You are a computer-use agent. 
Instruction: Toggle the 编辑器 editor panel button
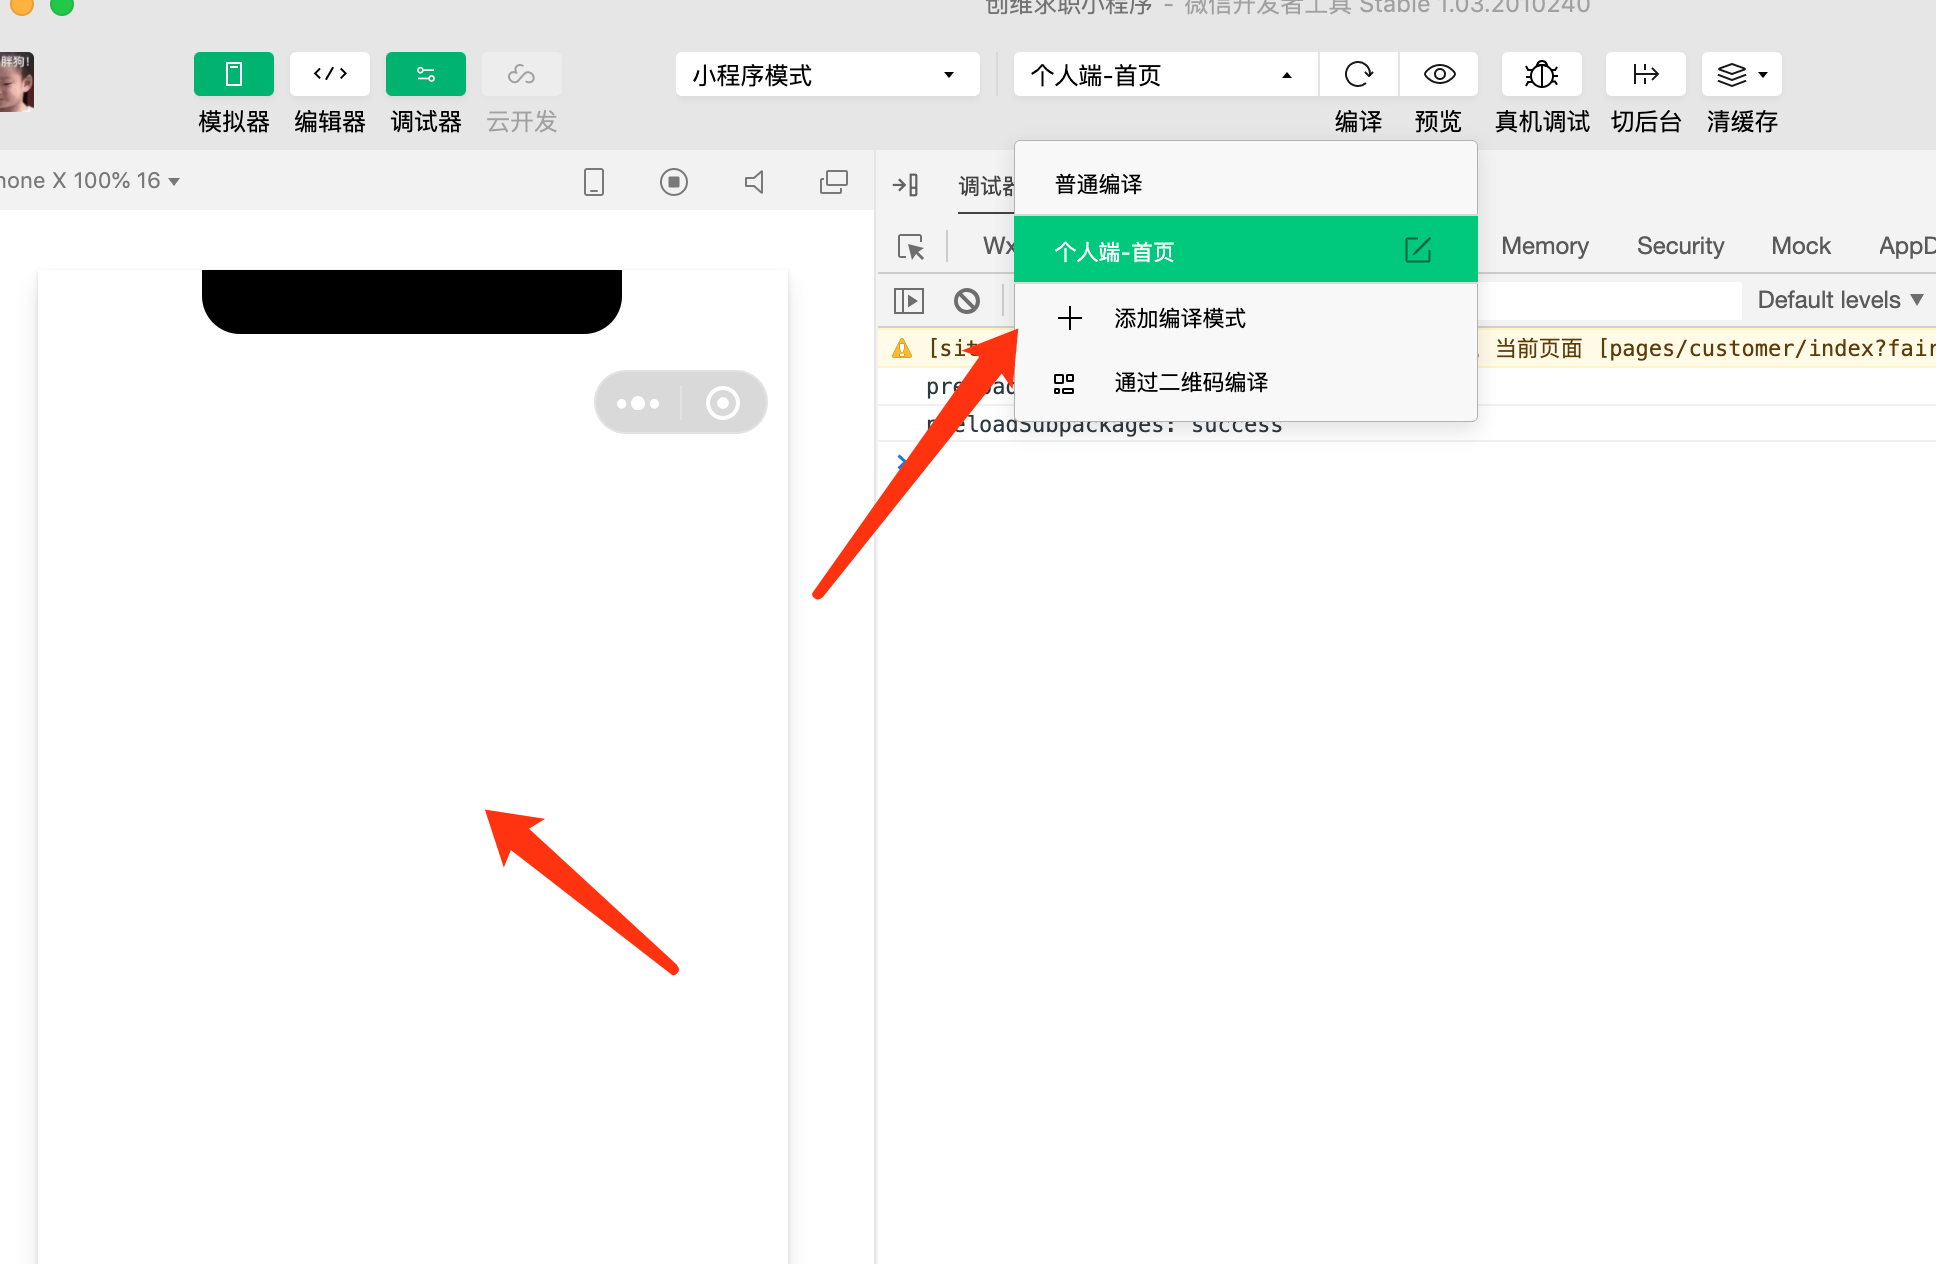tap(329, 75)
